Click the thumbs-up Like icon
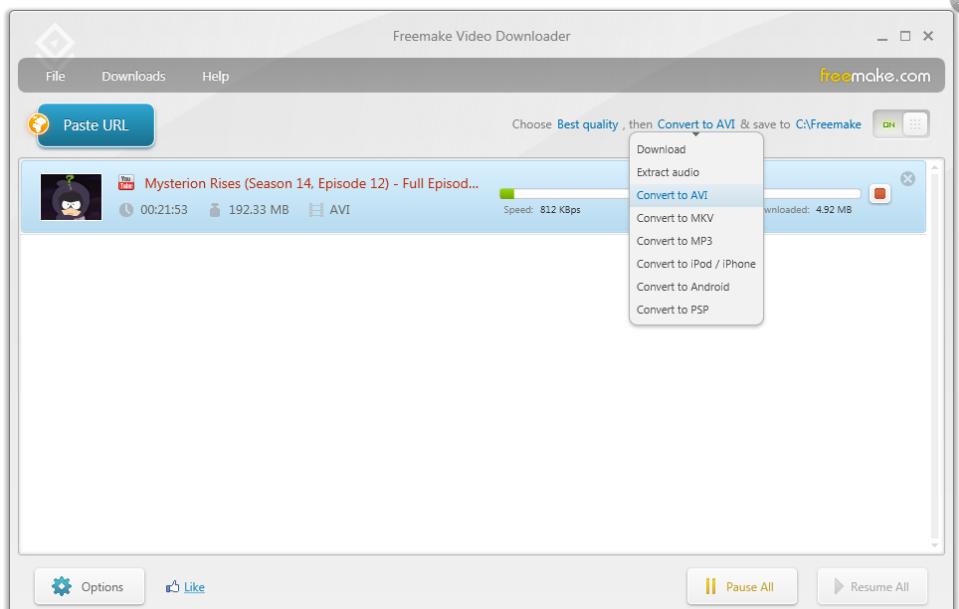 pos(172,587)
